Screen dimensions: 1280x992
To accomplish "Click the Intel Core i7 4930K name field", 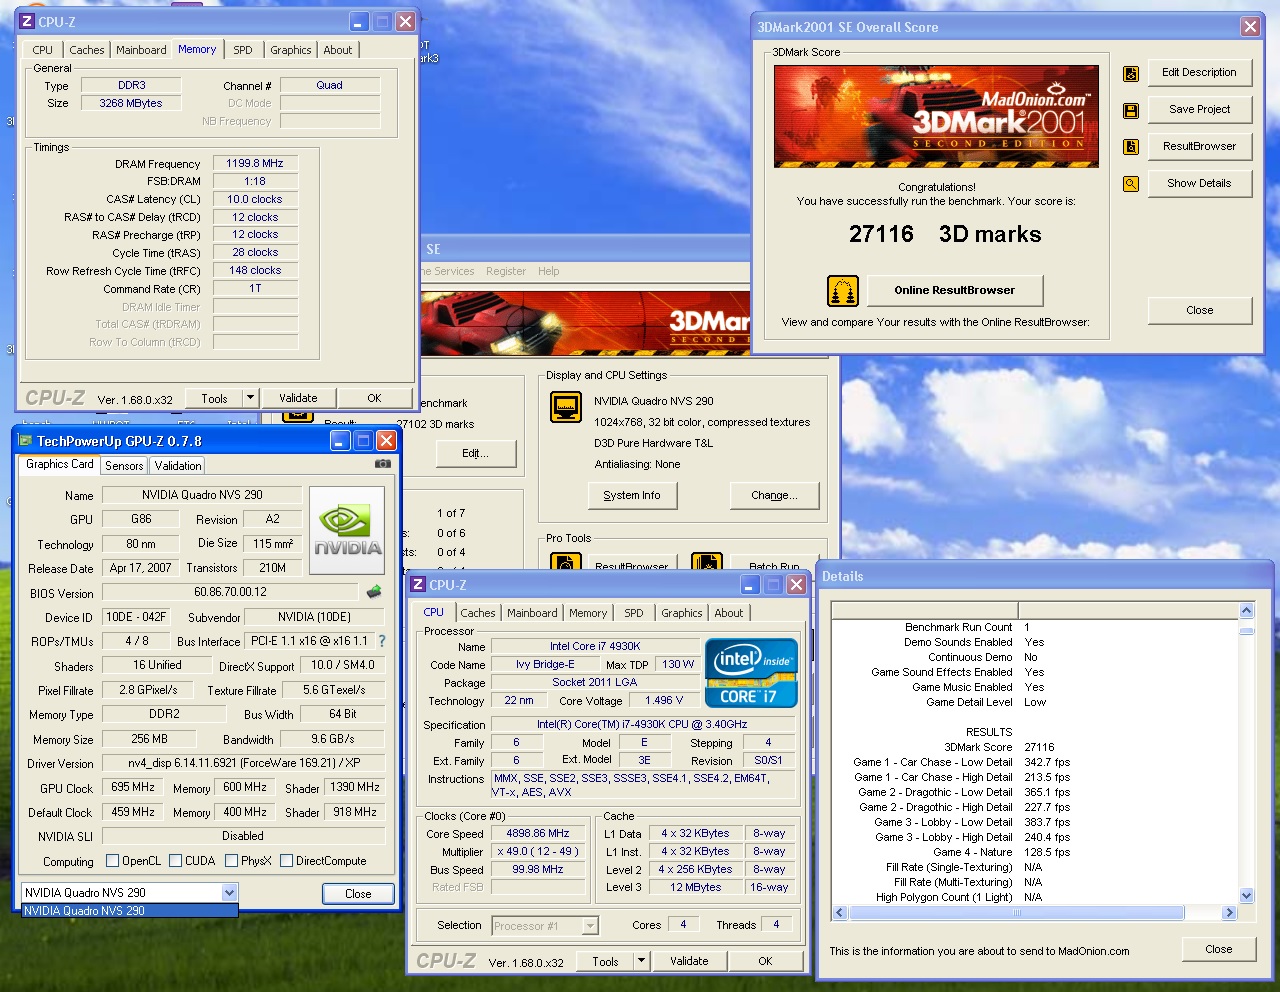I will (595, 647).
